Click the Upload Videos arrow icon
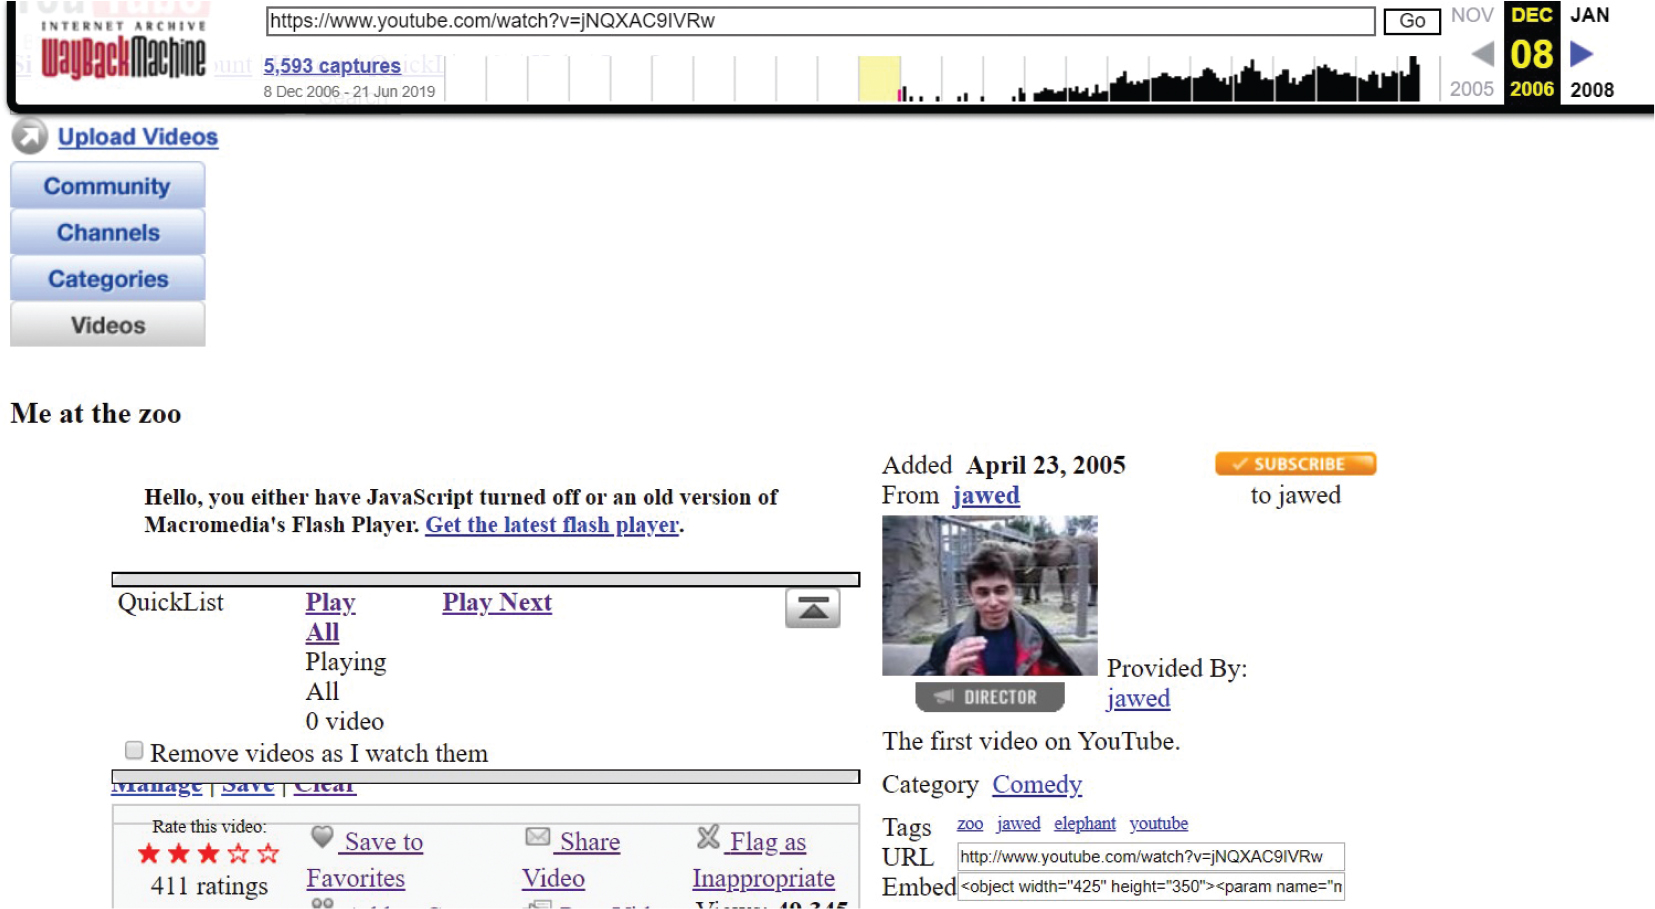 pos(30,136)
